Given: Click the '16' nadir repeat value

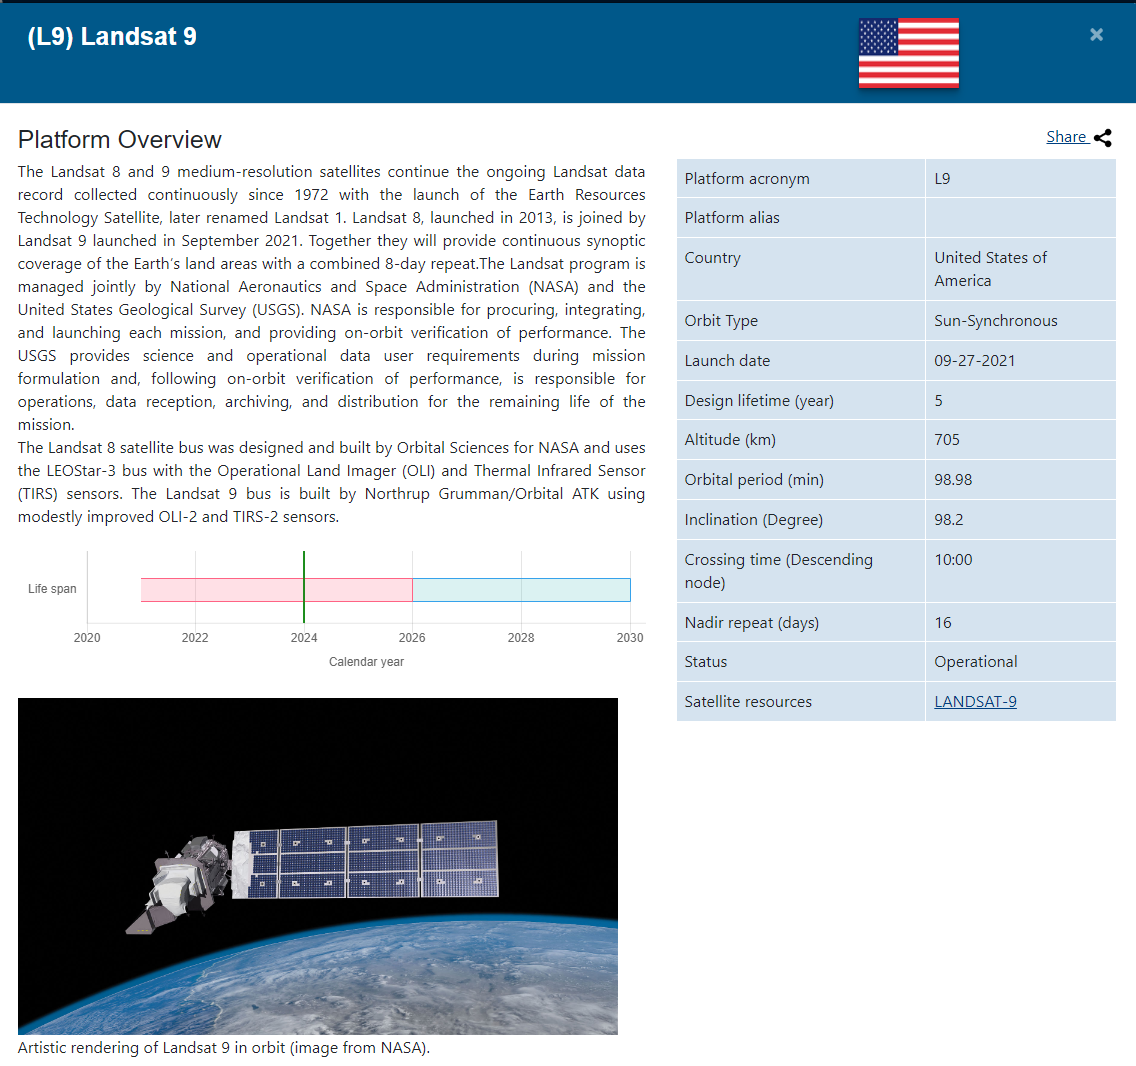Looking at the screenshot, I should [943, 622].
